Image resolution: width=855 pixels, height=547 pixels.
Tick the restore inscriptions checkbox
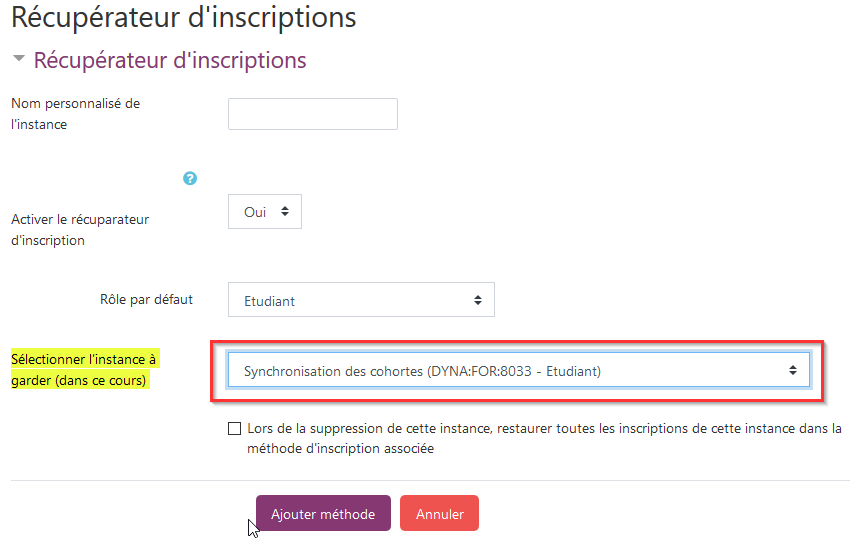coord(235,429)
